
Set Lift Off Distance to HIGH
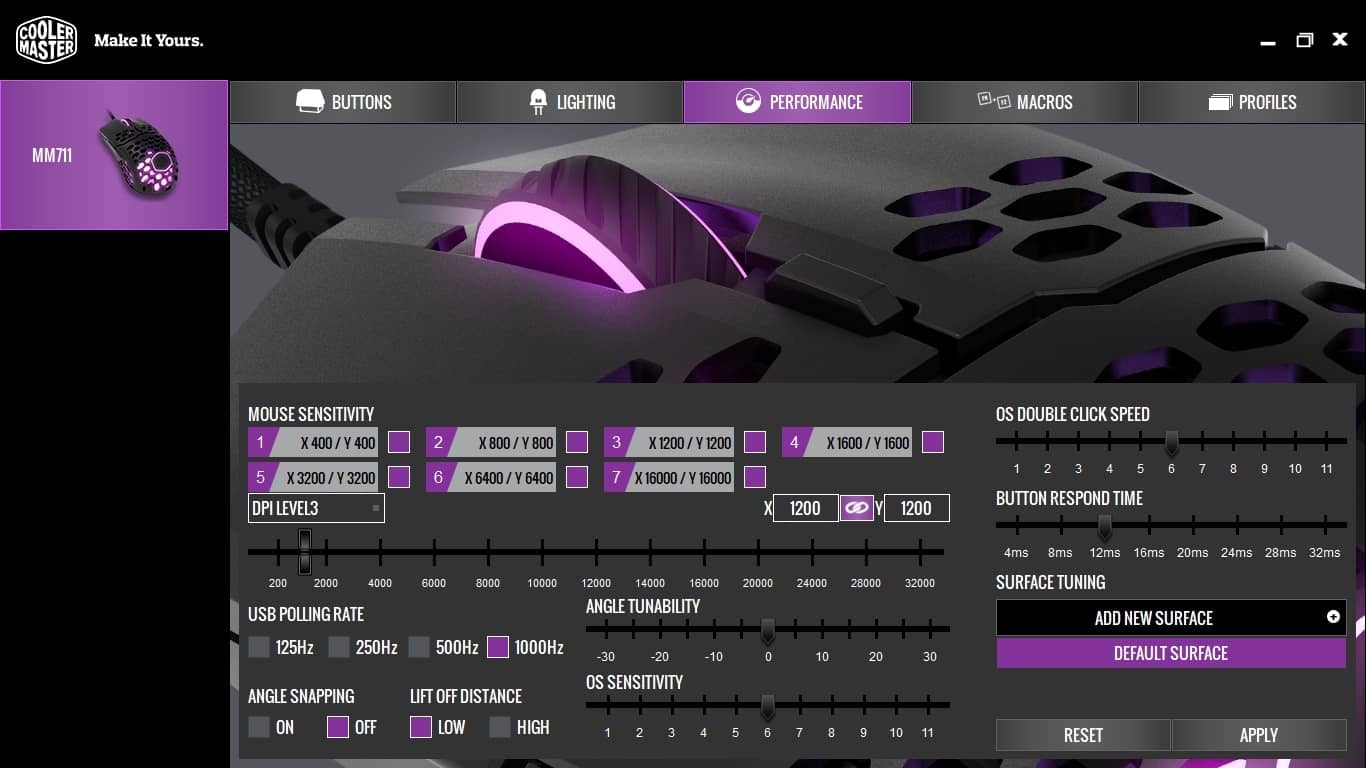pyautogui.click(x=498, y=727)
